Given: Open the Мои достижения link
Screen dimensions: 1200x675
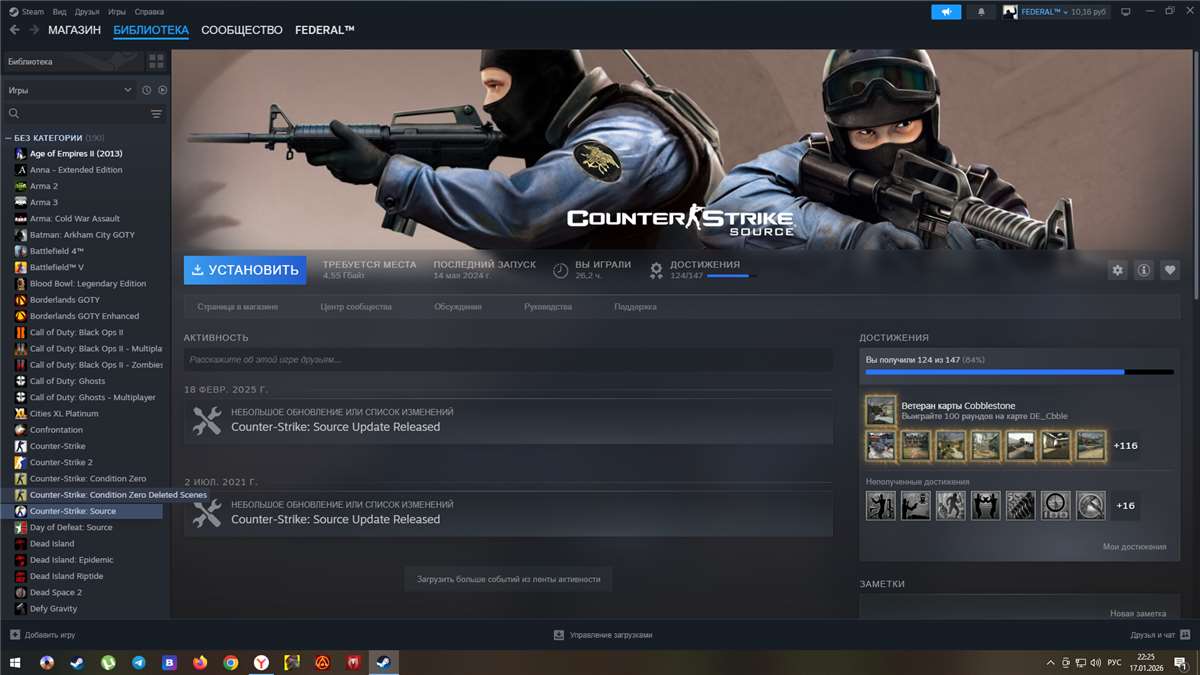Looking at the screenshot, I should click(x=1134, y=547).
